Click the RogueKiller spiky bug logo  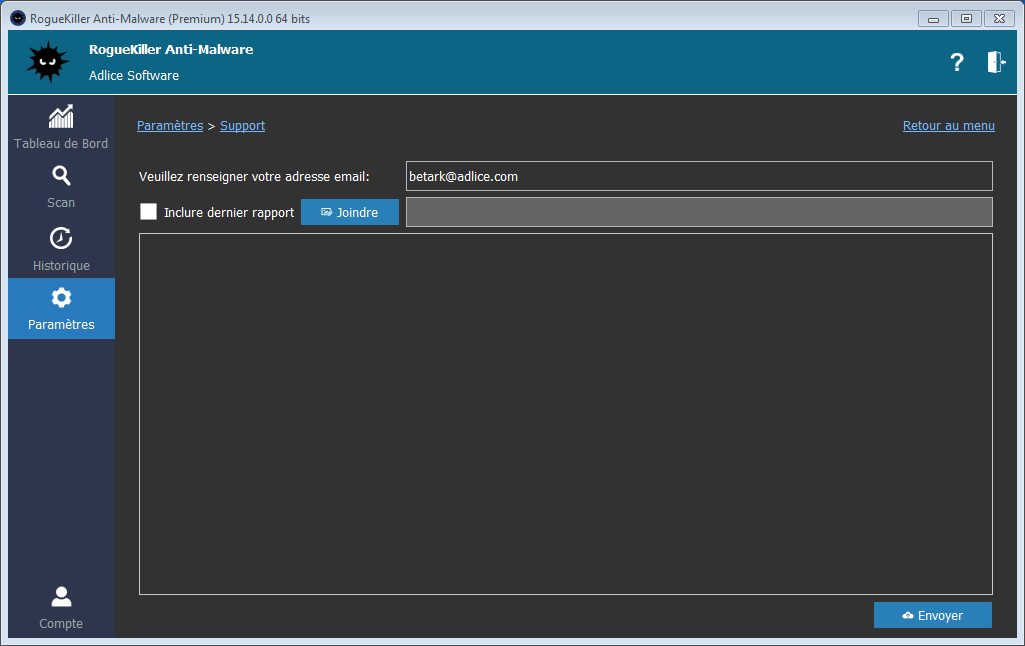tap(48, 62)
